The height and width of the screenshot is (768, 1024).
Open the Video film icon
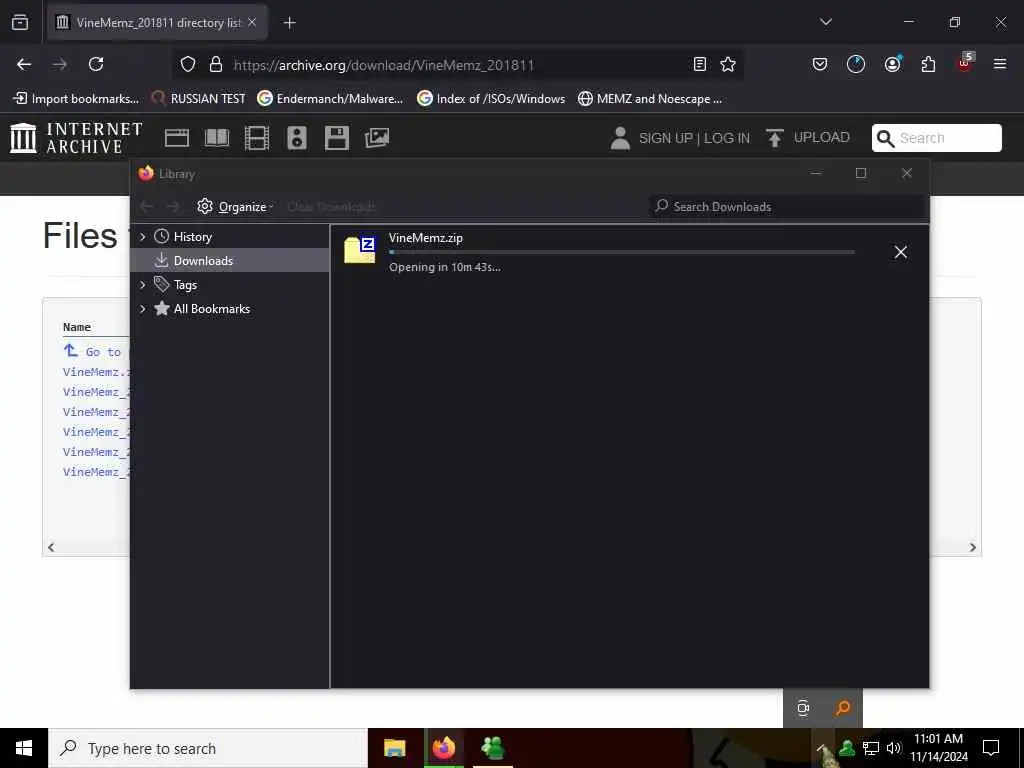click(257, 138)
